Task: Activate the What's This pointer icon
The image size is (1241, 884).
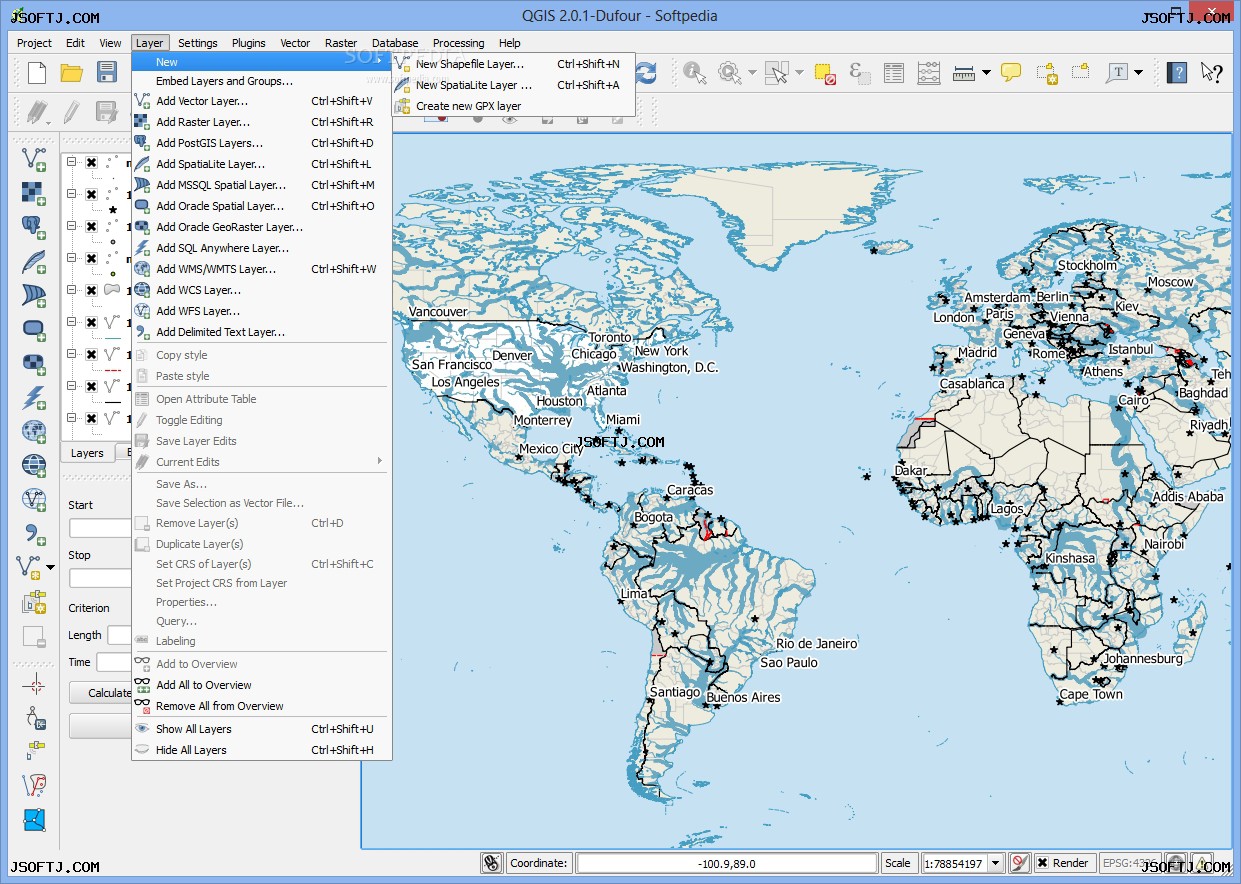Action: pos(1212,72)
